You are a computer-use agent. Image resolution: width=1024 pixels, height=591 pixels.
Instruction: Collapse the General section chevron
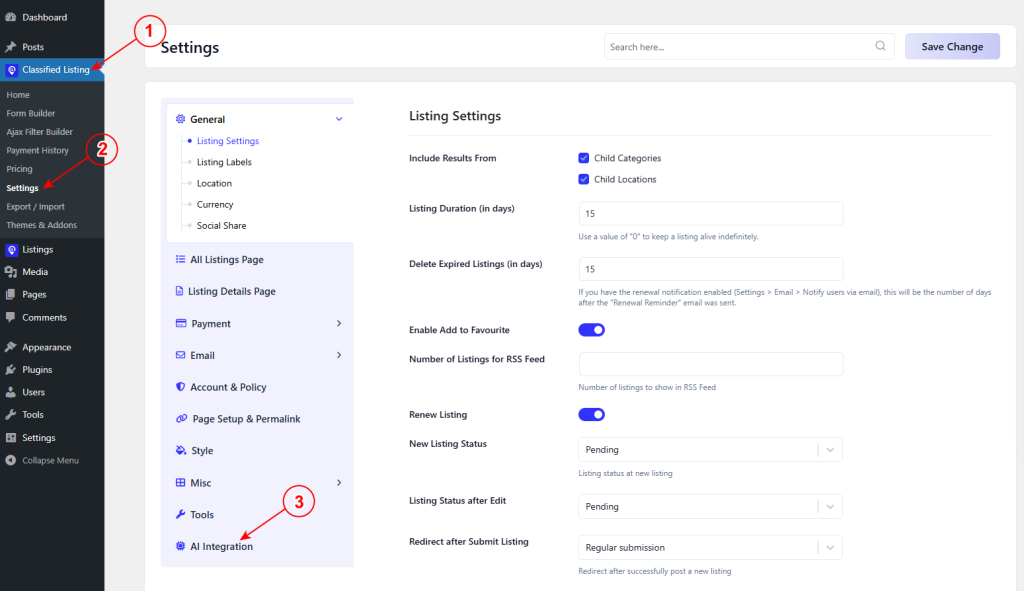click(339, 119)
